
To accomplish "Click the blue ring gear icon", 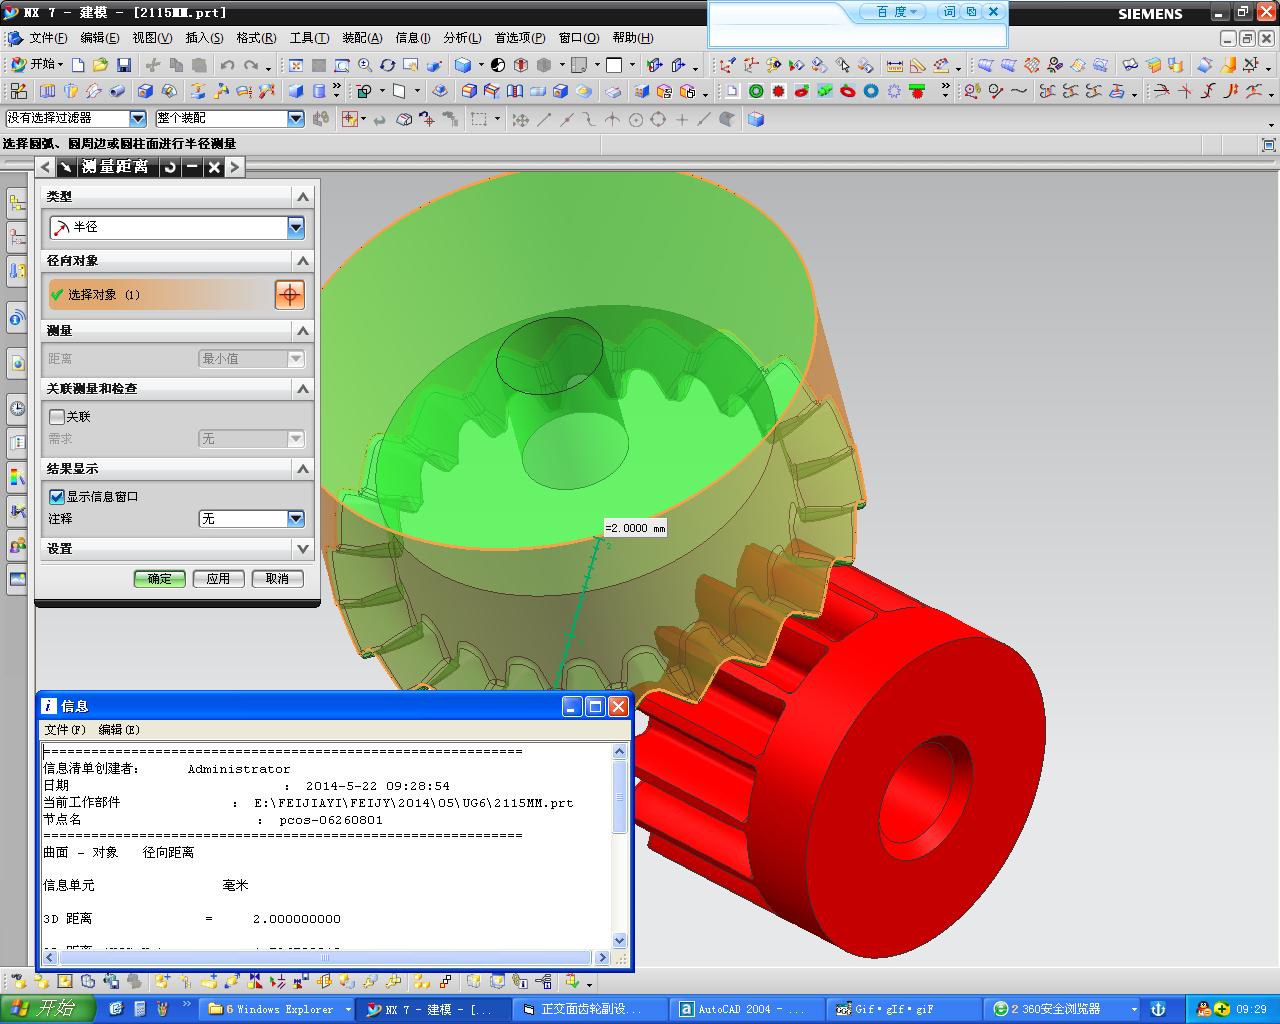I will click(x=871, y=91).
